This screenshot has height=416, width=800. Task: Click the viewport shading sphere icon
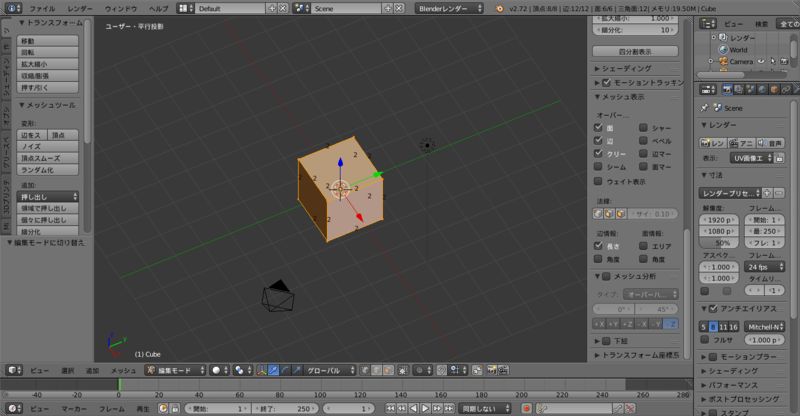tap(220, 370)
